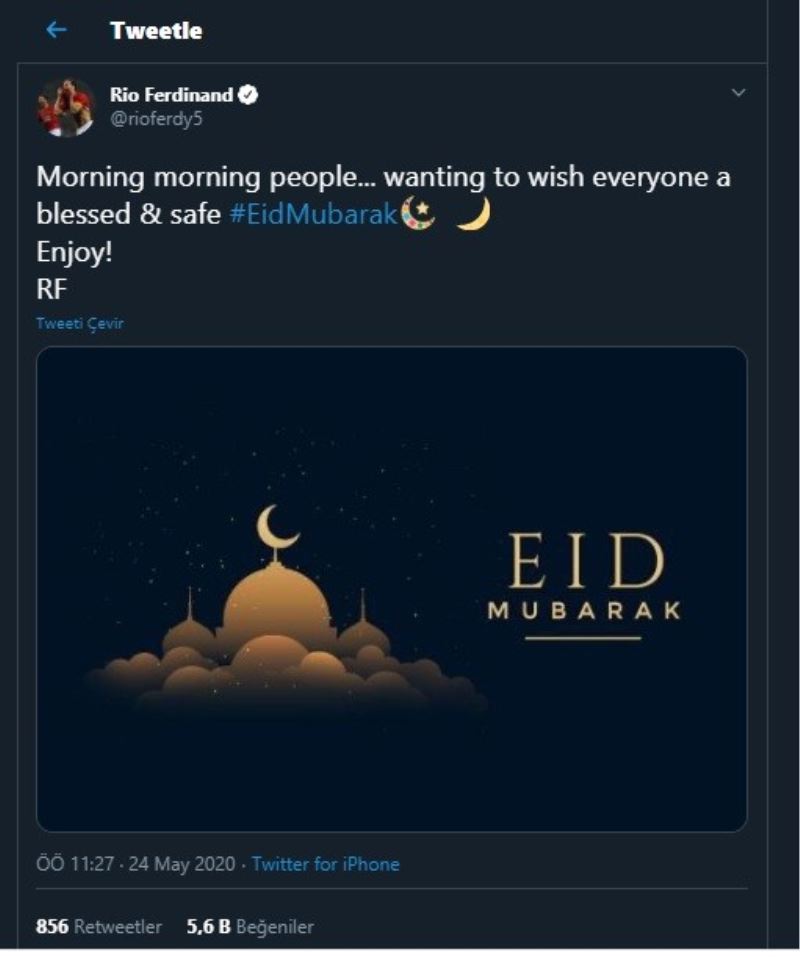800x957 pixels.
Task: Click the back arrow icon
Action: tap(56, 30)
